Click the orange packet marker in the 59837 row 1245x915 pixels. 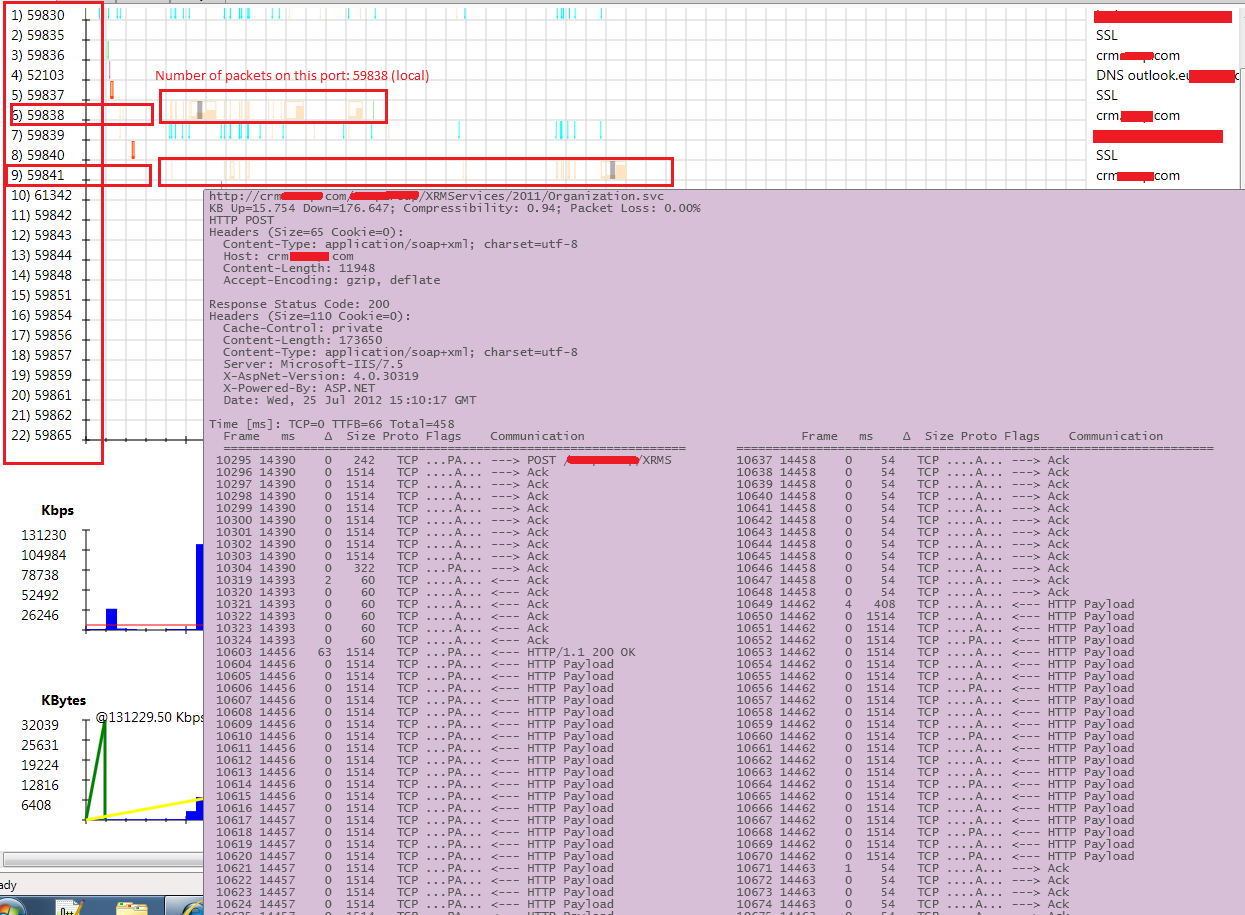[x=112, y=90]
